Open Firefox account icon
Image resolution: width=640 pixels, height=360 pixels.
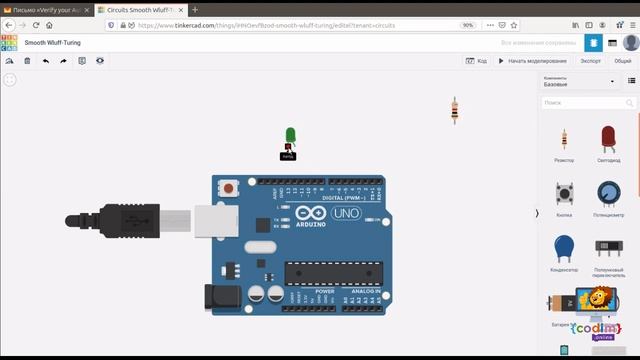(x=602, y=25)
